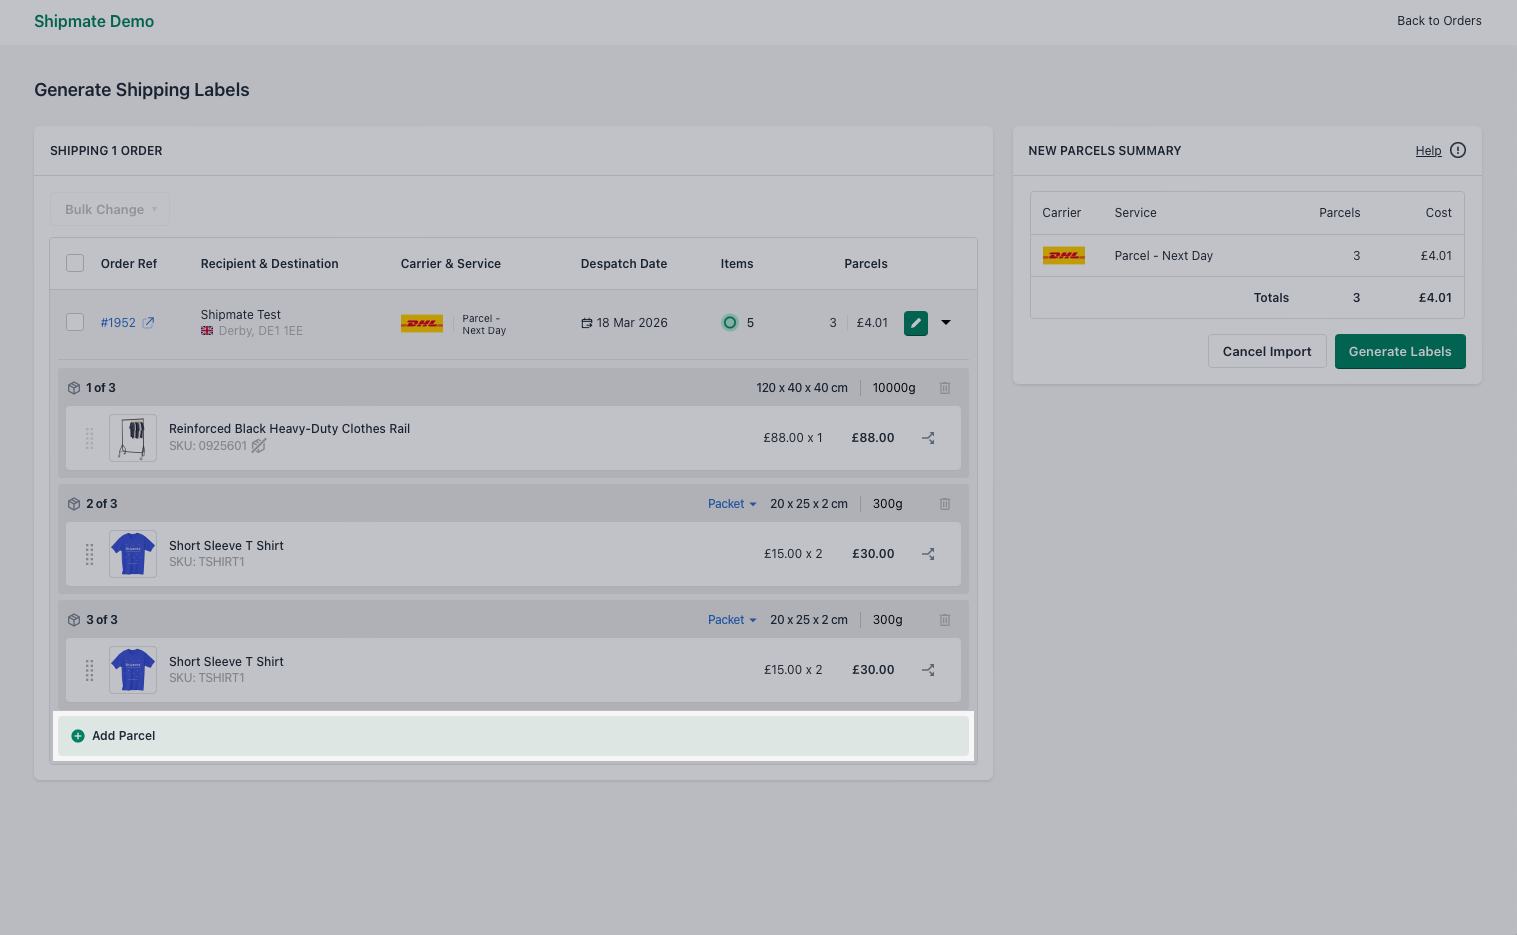Screen dimensions: 1517x935
Task: Click the green status circle beside item count 5
Action: (x=730, y=322)
